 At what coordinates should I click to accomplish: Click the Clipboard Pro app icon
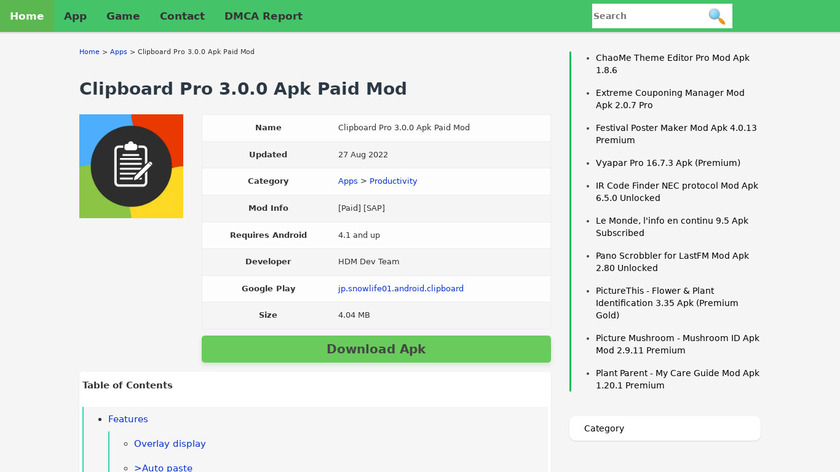[x=131, y=166]
